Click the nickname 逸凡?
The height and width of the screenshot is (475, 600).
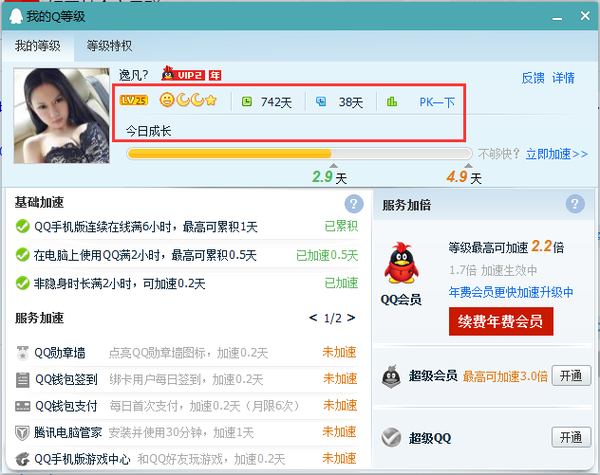click(134, 75)
